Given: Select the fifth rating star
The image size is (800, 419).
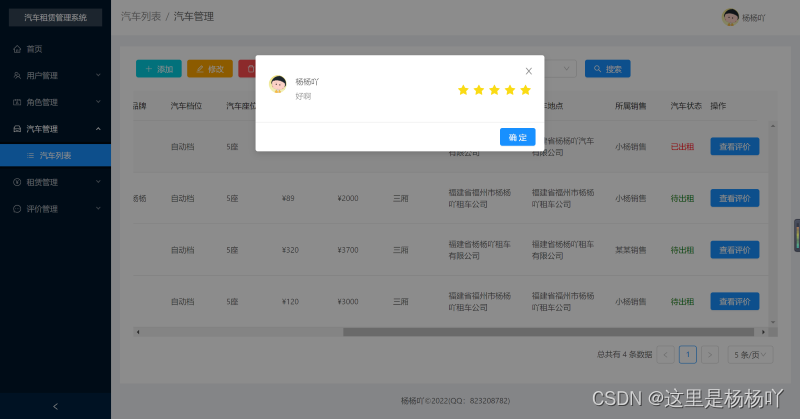Looking at the screenshot, I should 526,90.
